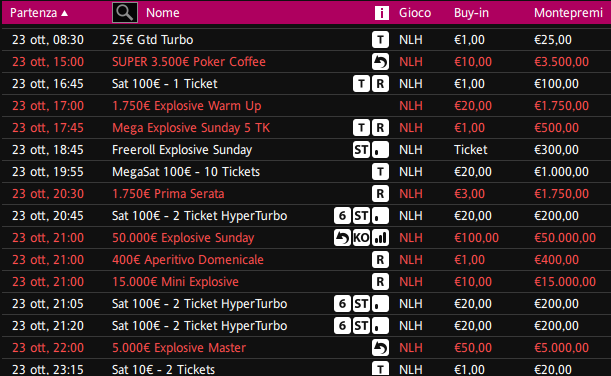611x376 pixels.
Task: Sort the list by Montepremi header
Action: 568,13
